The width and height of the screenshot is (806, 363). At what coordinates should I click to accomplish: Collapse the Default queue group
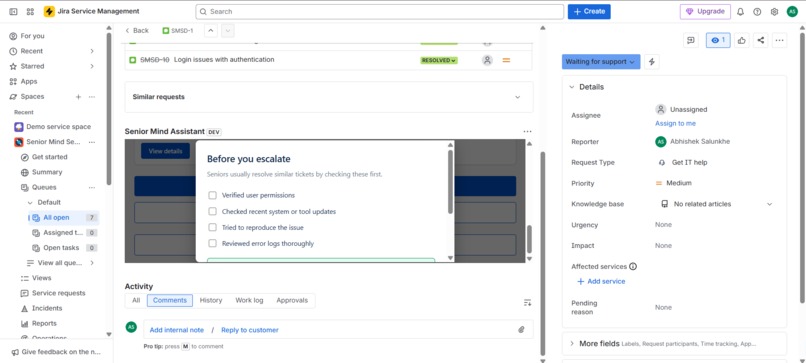click(x=30, y=203)
